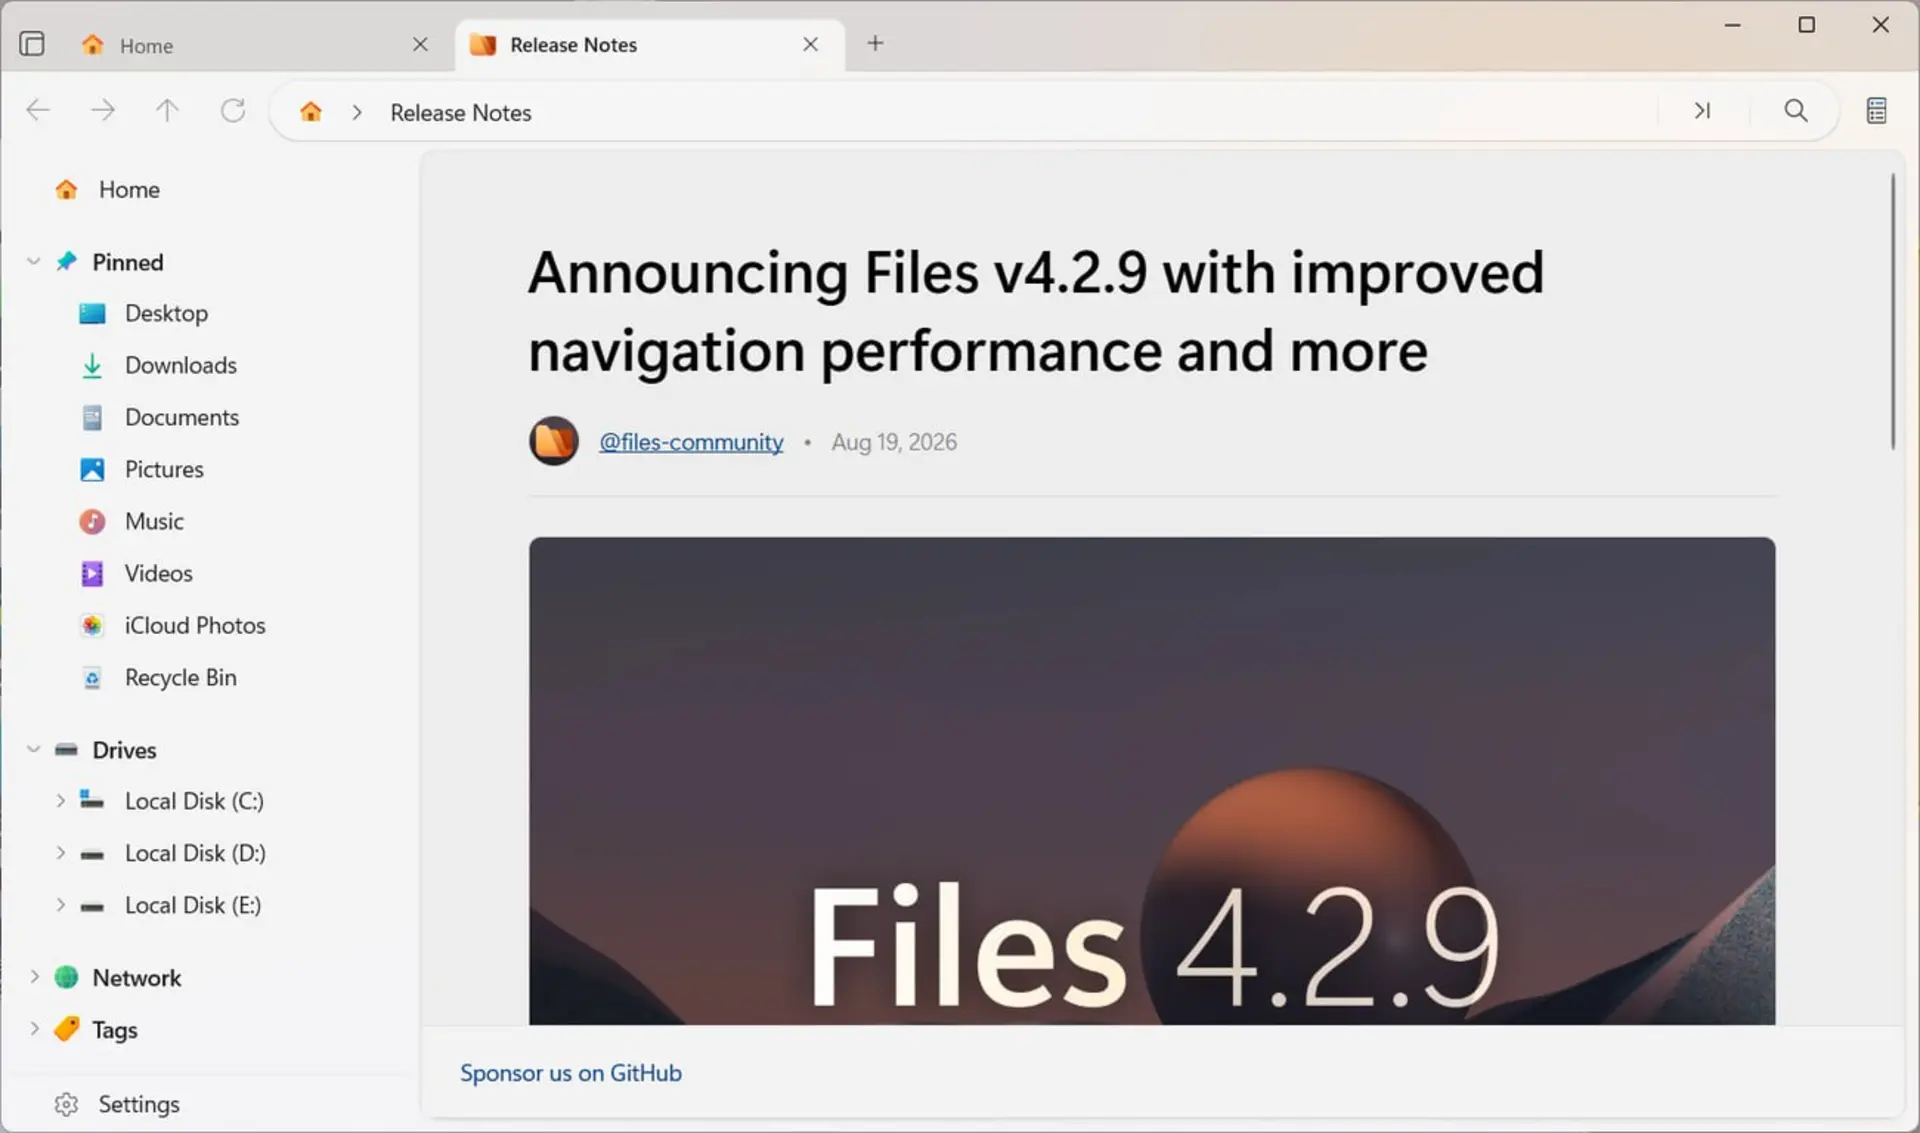
Task: Collapse the Pinned section
Action: [33, 262]
